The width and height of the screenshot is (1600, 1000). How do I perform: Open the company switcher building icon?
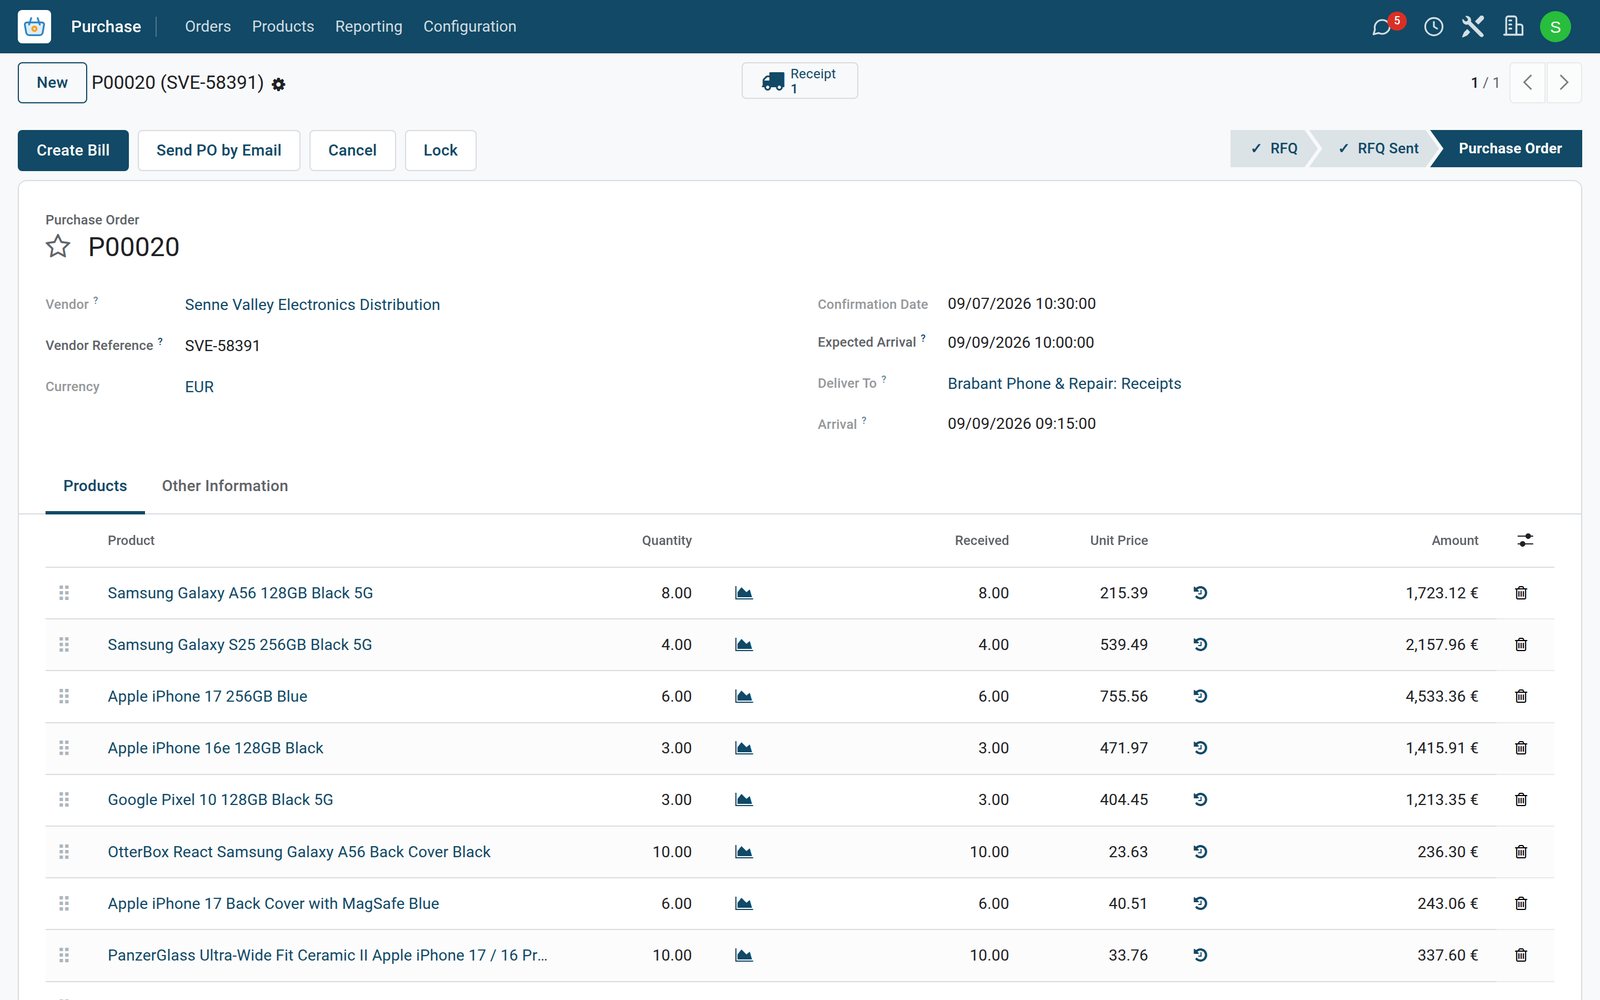(x=1514, y=27)
